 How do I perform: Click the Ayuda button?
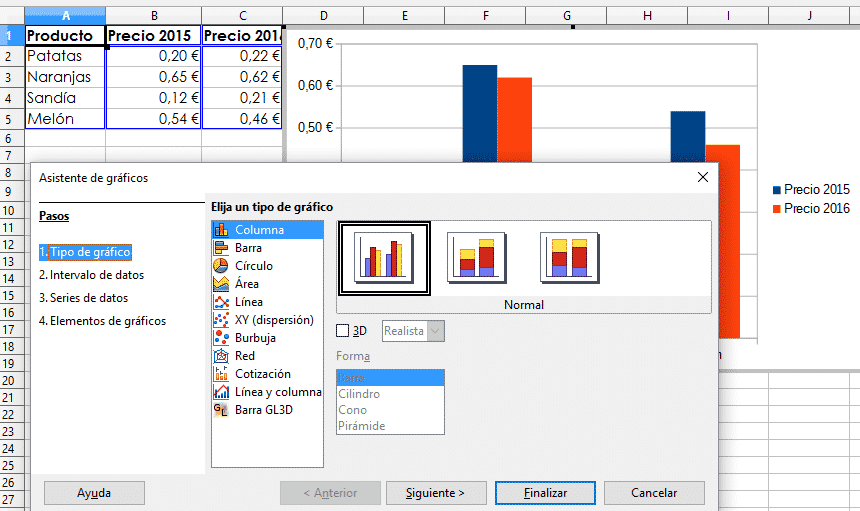(x=94, y=493)
